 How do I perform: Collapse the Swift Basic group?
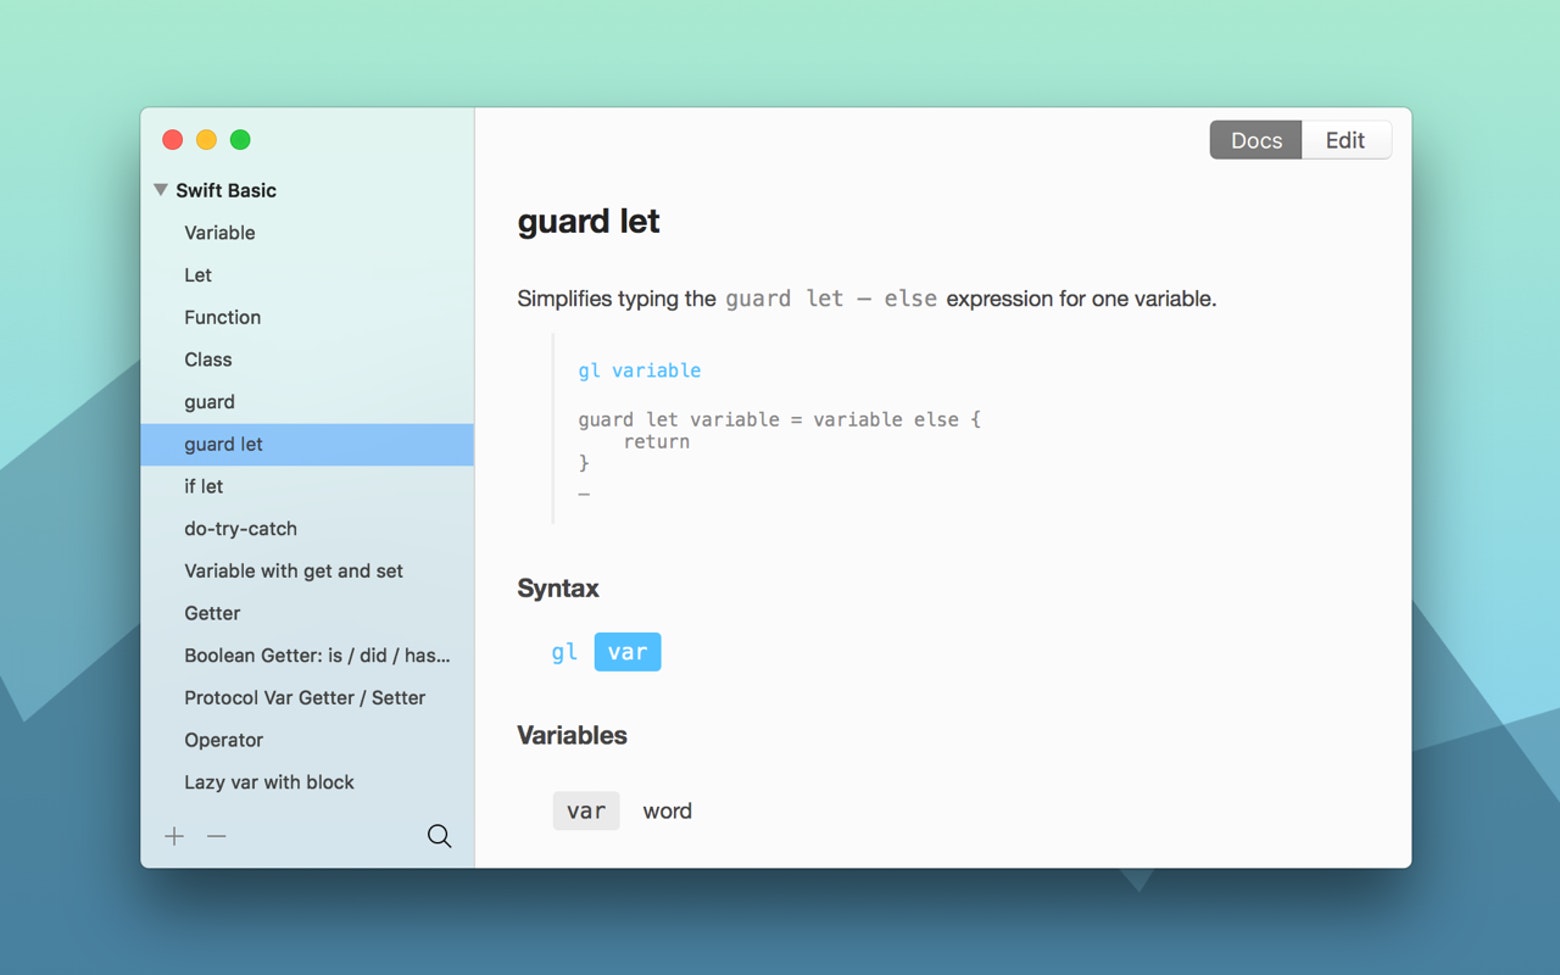pos(161,189)
